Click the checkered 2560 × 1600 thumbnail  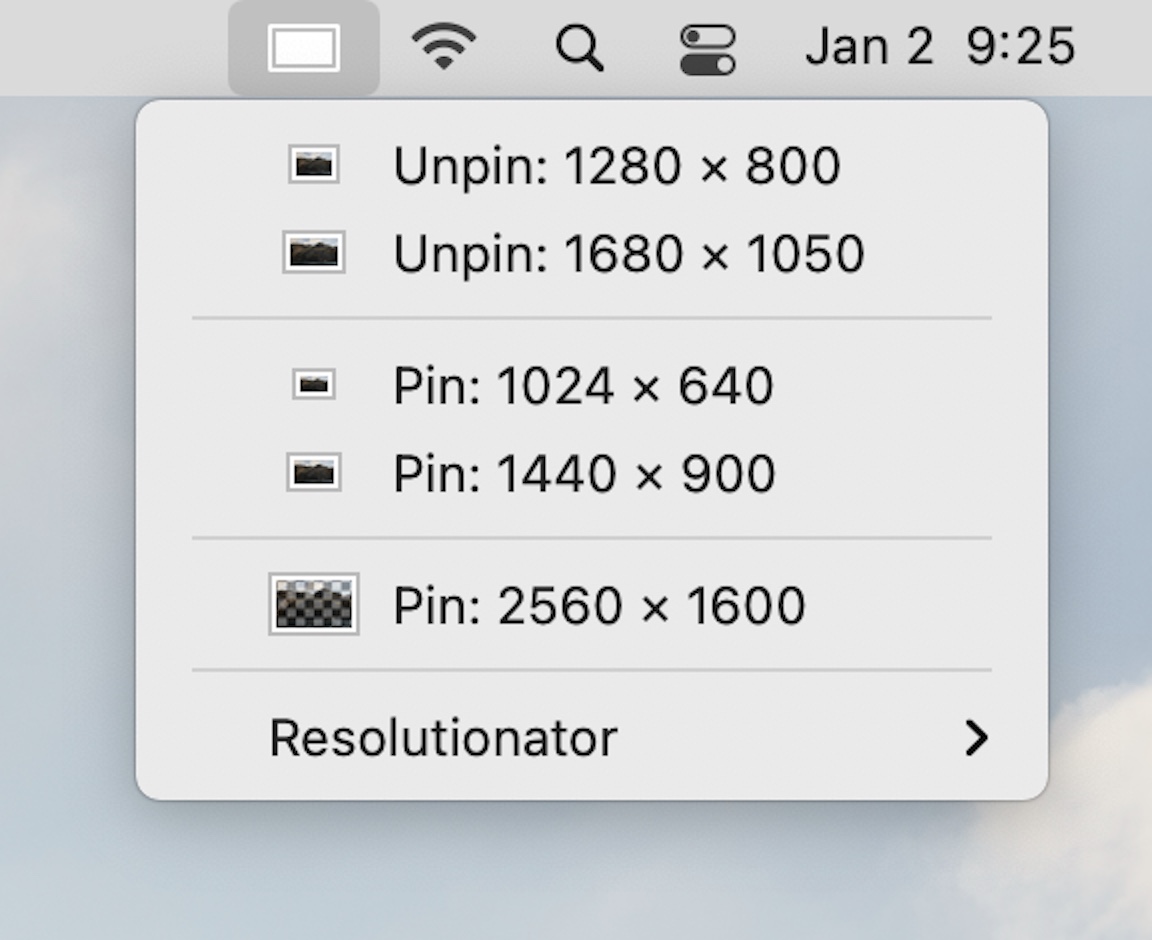click(x=314, y=604)
